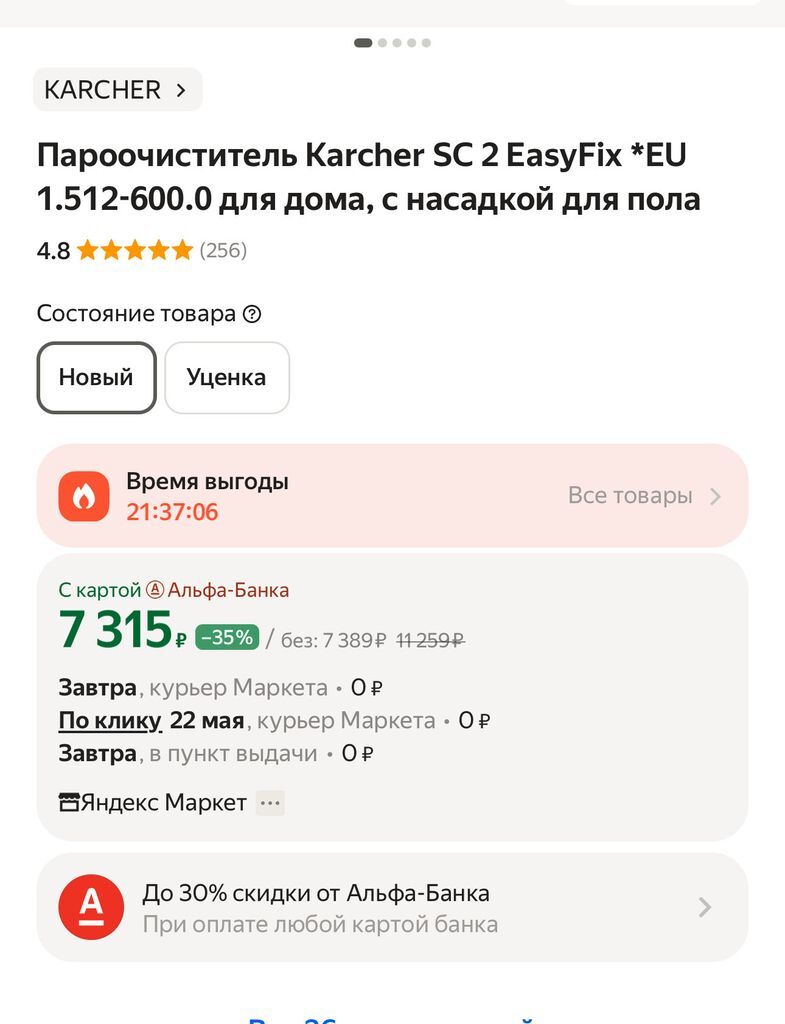
Task: Select the Уценка condition option
Action: (x=227, y=377)
